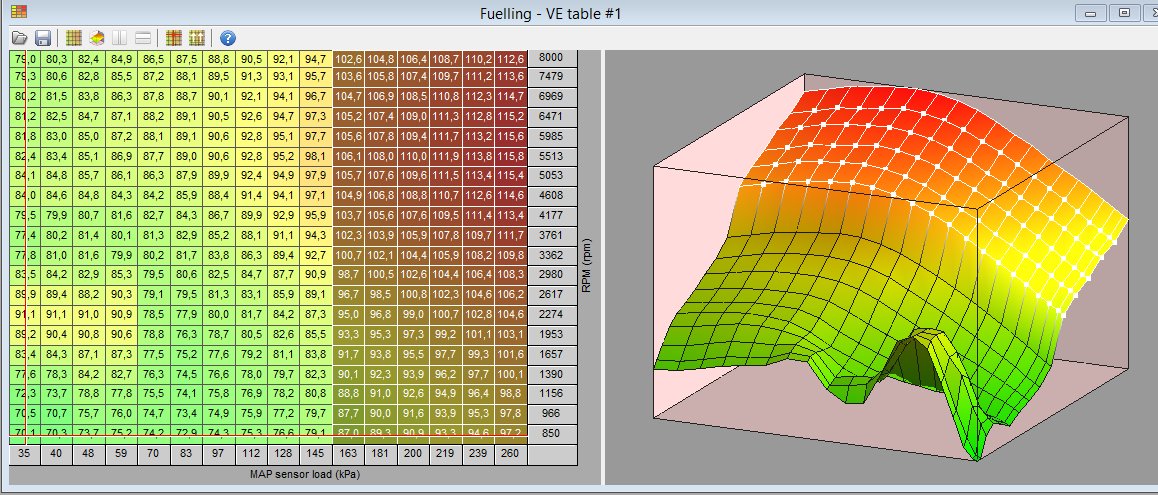
Task: Show the 3D surface view icon
Action: tap(97, 38)
